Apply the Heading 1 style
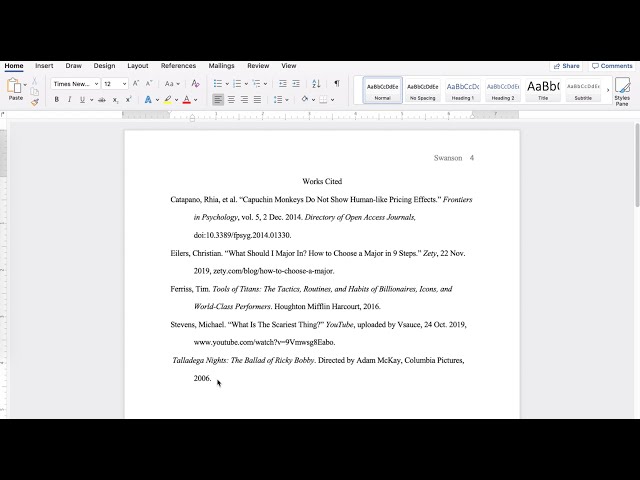The height and width of the screenshot is (480, 640). tap(462, 90)
